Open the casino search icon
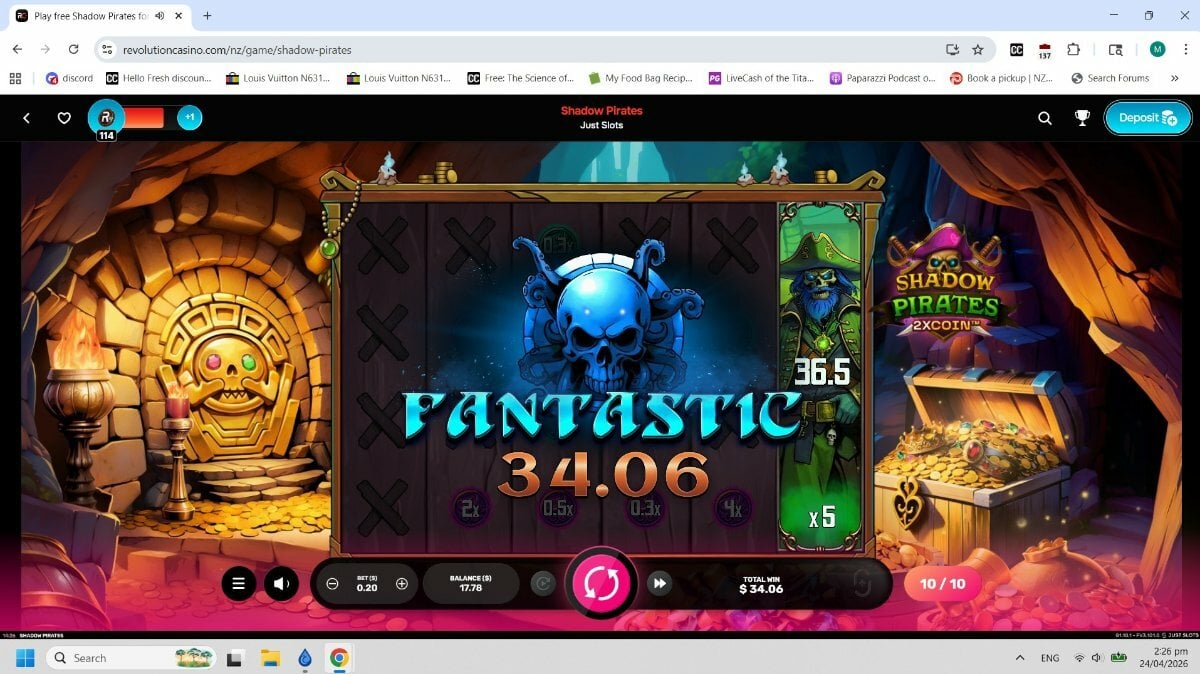 click(1044, 118)
